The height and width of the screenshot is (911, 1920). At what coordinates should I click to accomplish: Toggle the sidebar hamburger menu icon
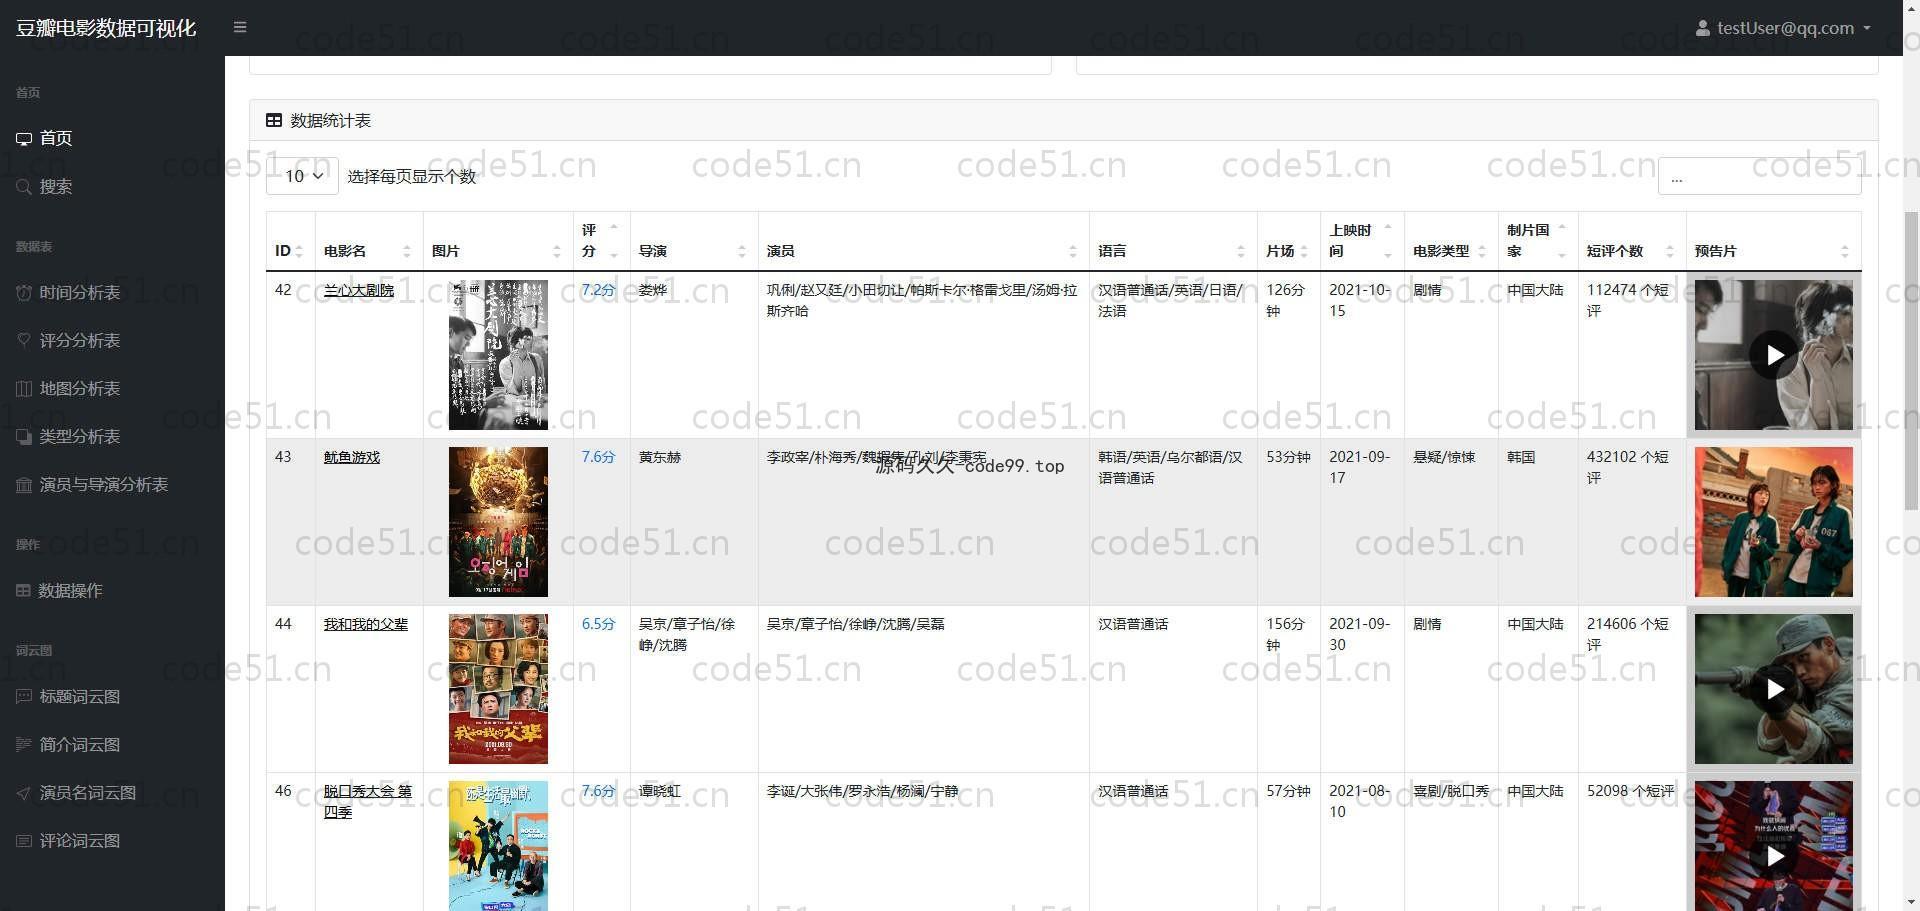[240, 27]
